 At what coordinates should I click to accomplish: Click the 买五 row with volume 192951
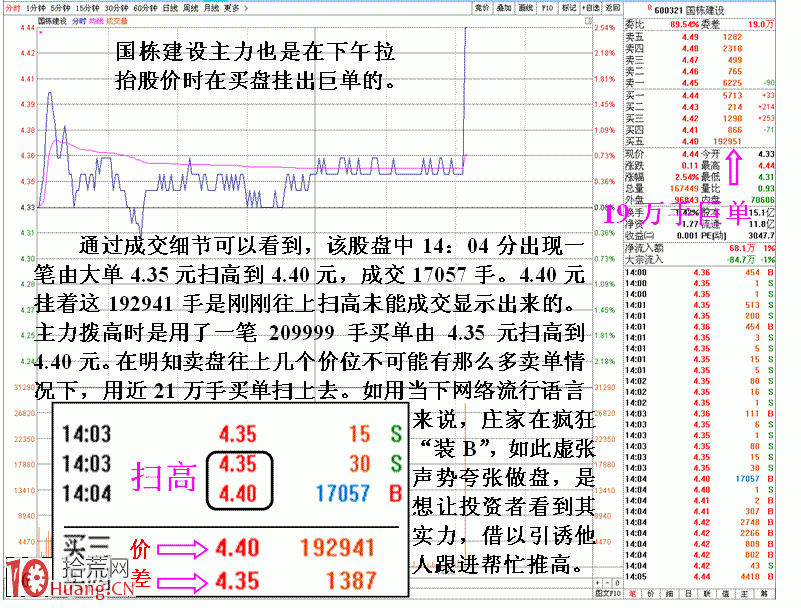[x=700, y=141]
